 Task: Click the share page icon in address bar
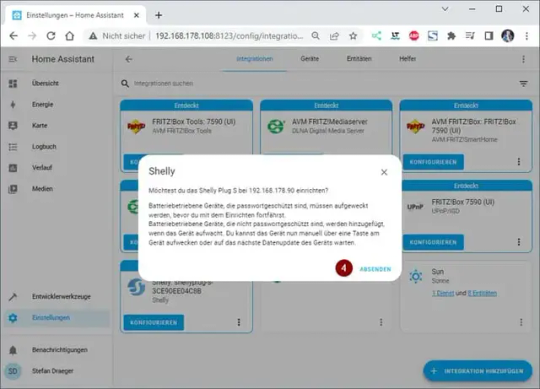tap(334, 36)
